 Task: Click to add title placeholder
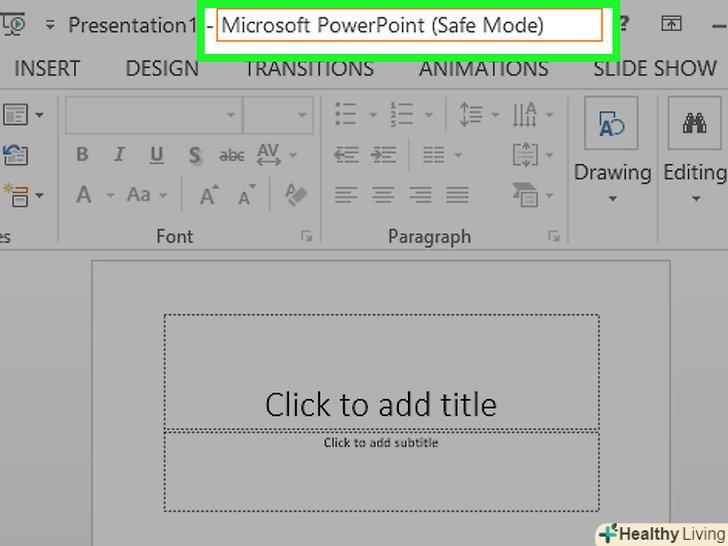tap(381, 372)
